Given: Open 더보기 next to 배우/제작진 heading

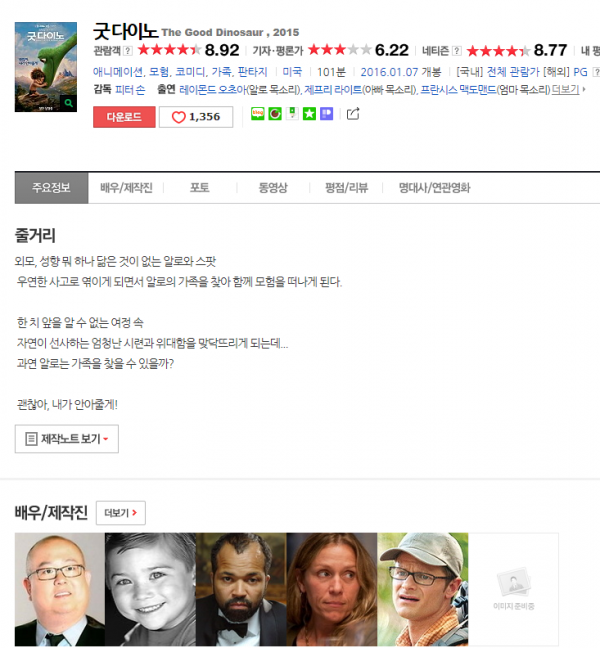Looking at the screenshot, I should (121, 513).
